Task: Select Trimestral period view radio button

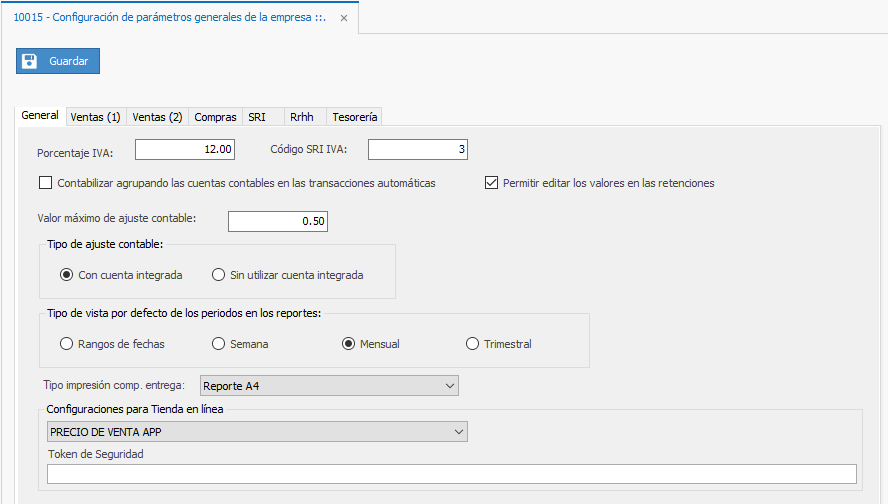Action: pyautogui.click(x=472, y=344)
